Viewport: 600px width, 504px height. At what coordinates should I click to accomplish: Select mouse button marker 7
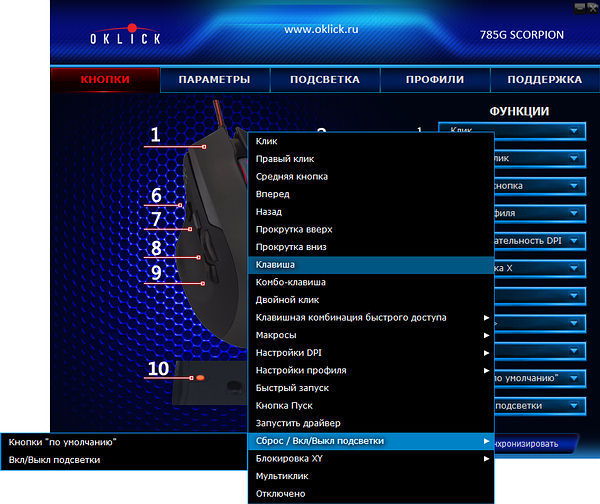189,230
